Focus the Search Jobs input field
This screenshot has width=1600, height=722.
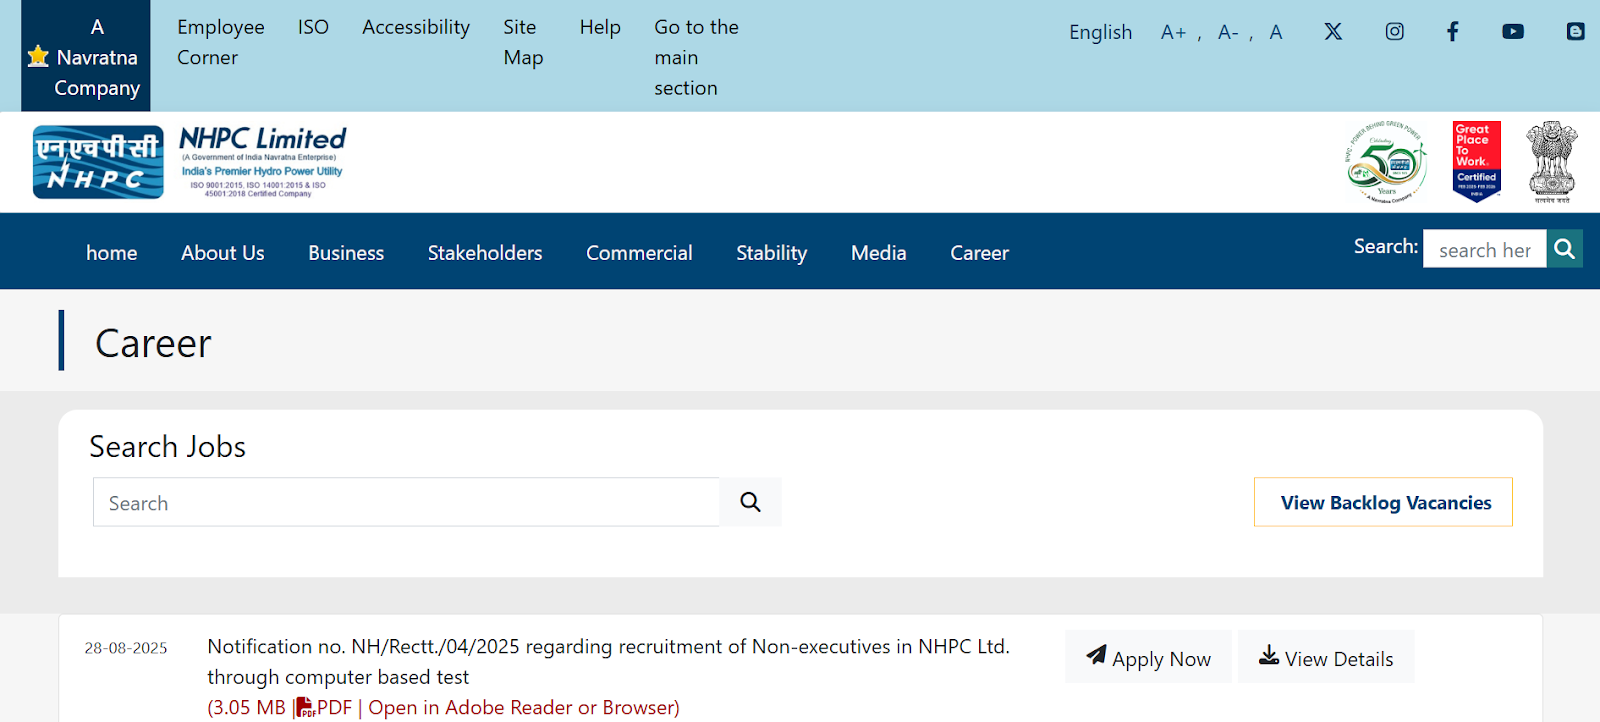coord(407,502)
